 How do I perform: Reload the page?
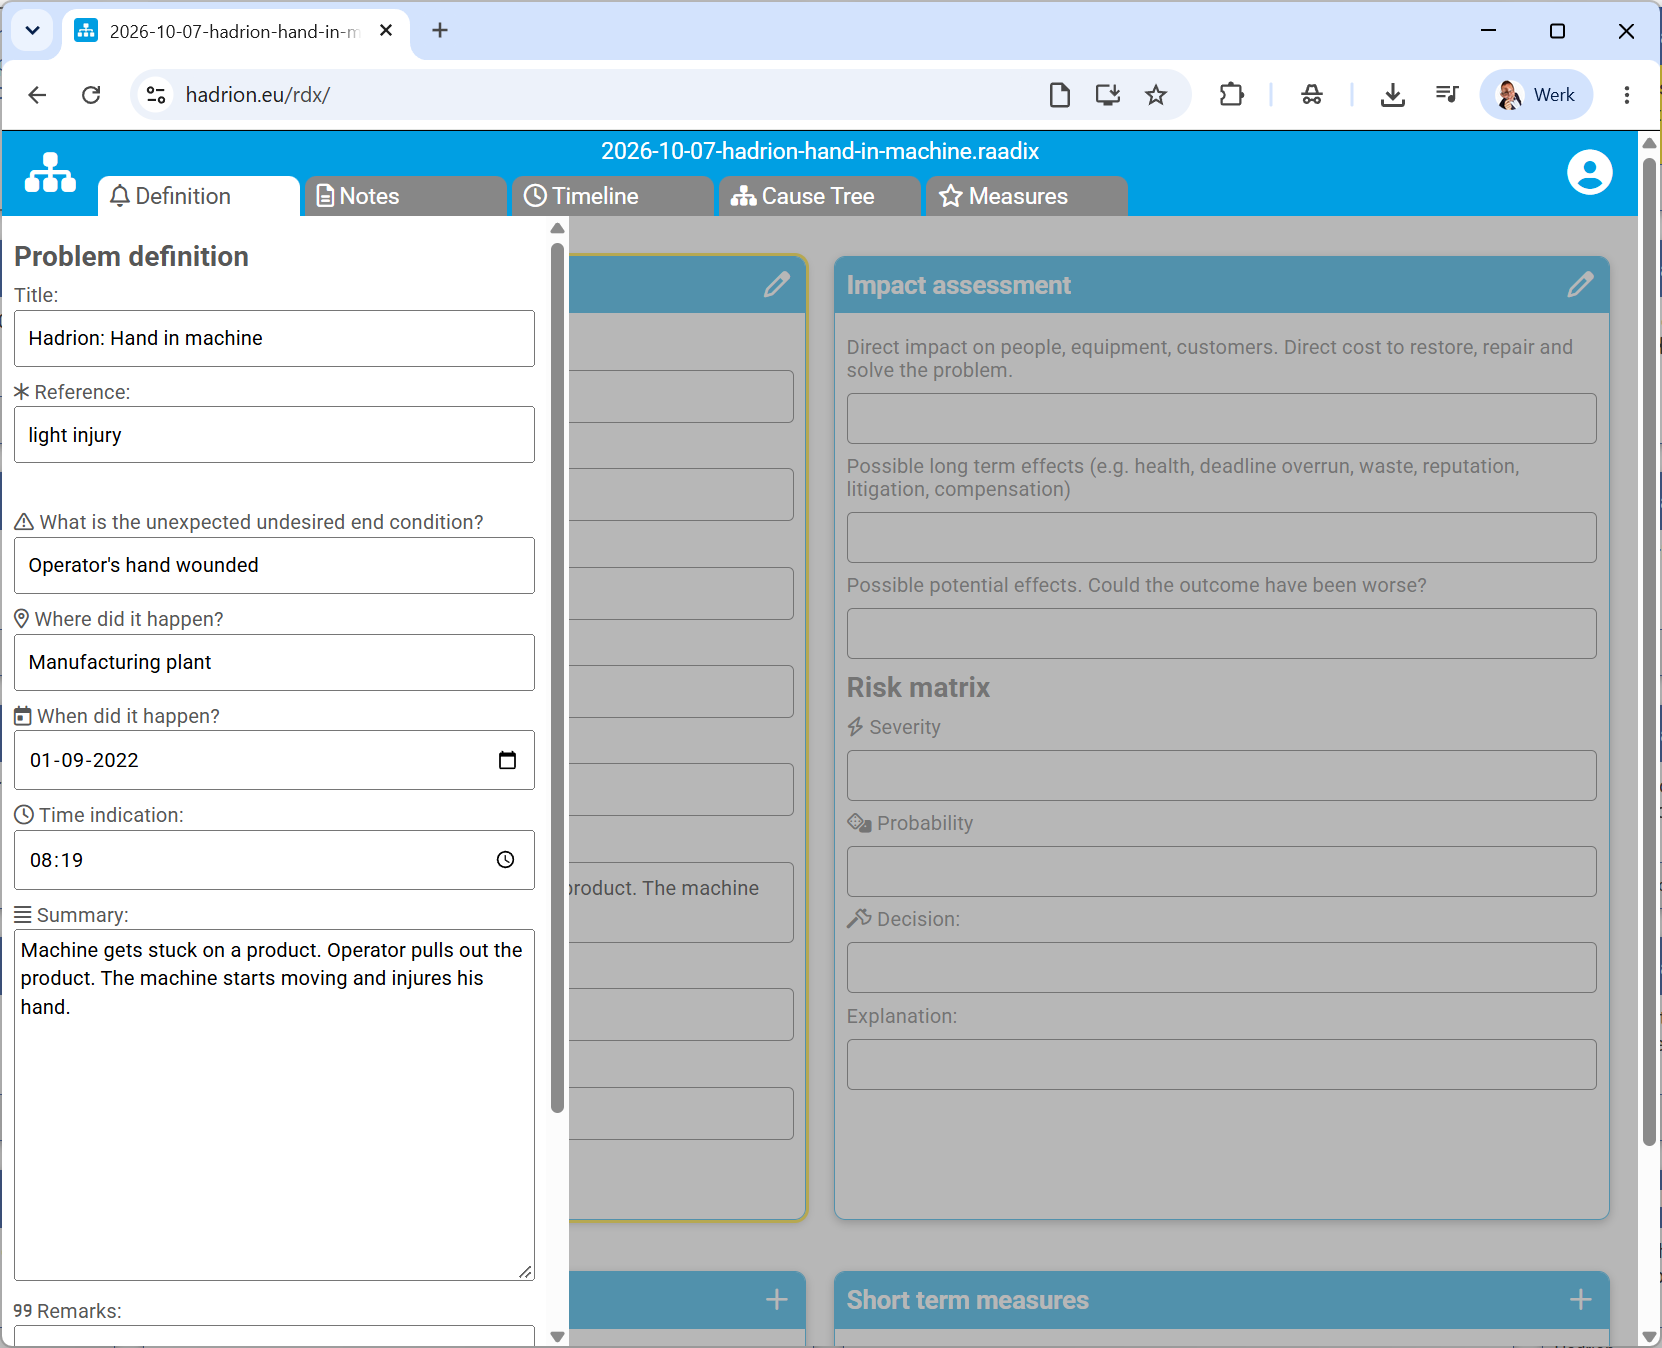click(x=91, y=95)
